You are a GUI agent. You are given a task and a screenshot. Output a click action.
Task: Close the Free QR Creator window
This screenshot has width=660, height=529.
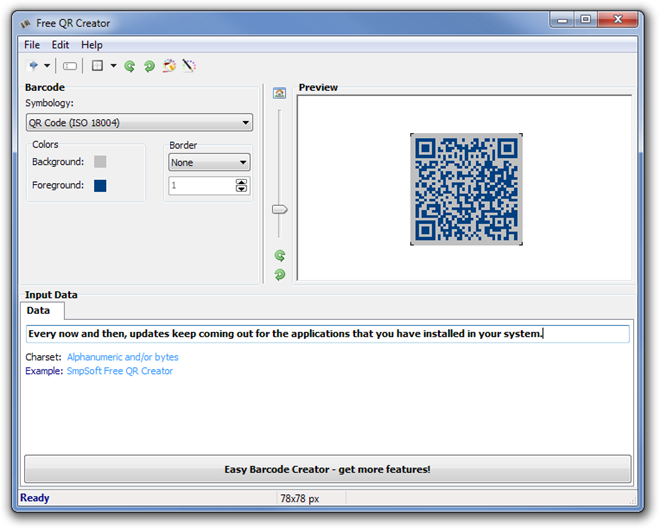(617, 20)
